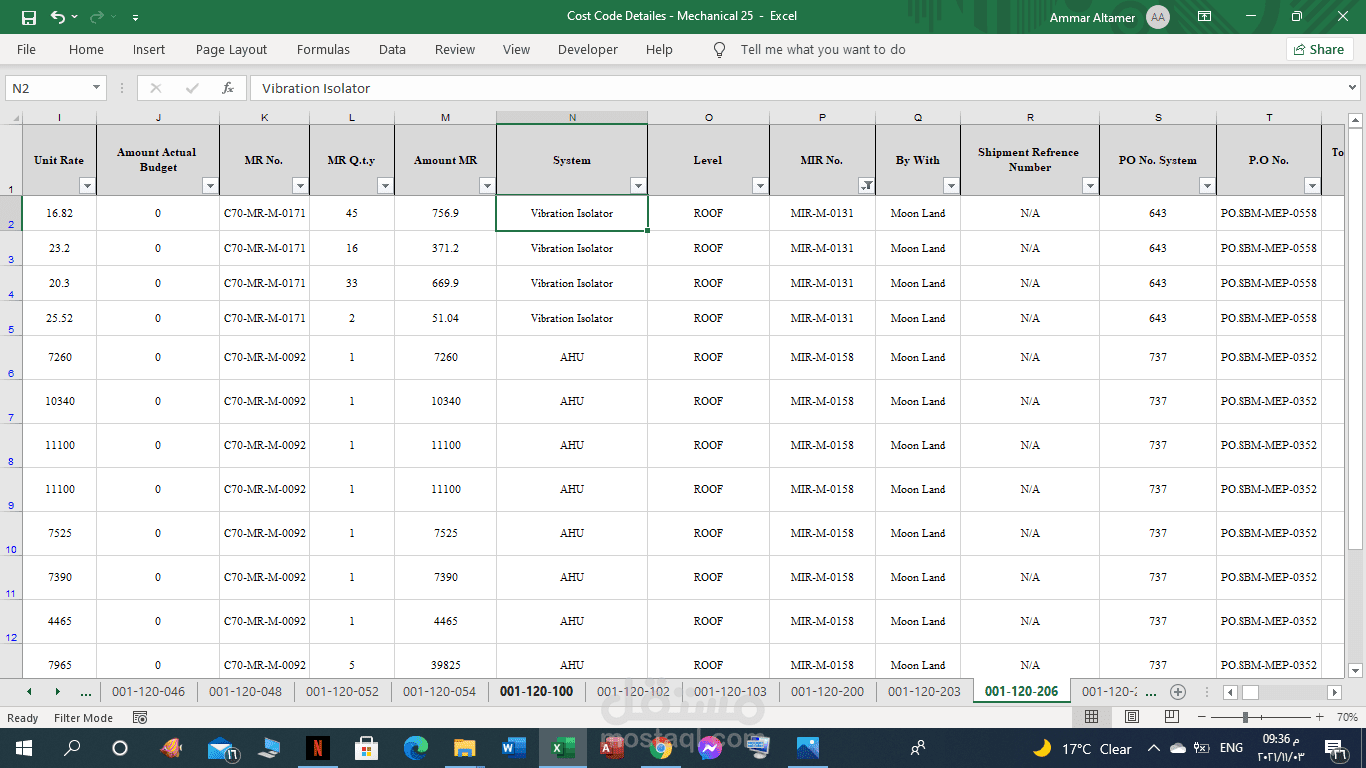The height and width of the screenshot is (768, 1366).
Task: Open the MIR No. filtered column dropdown
Action: click(866, 186)
